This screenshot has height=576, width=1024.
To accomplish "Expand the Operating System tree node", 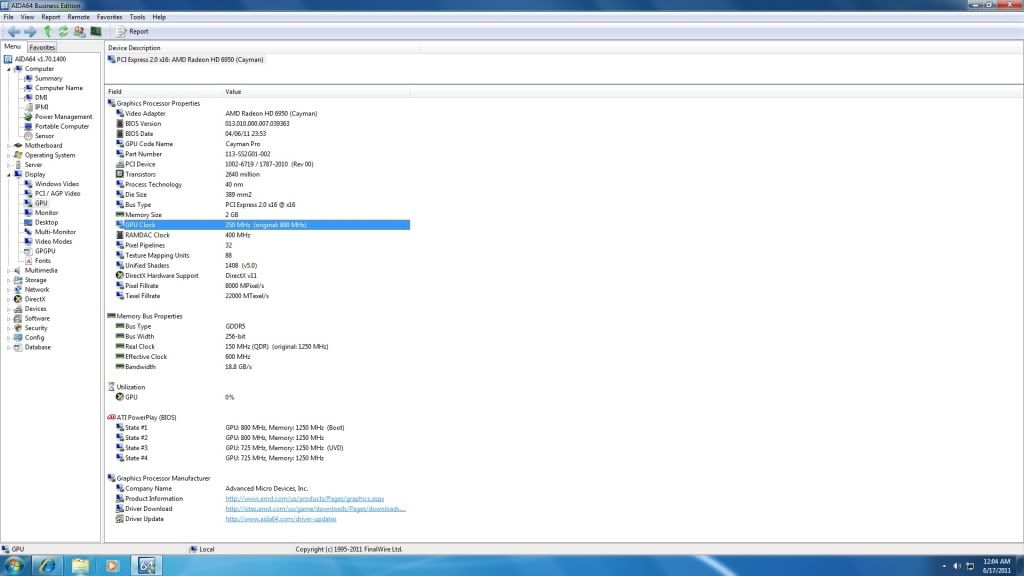I will [x=9, y=155].
